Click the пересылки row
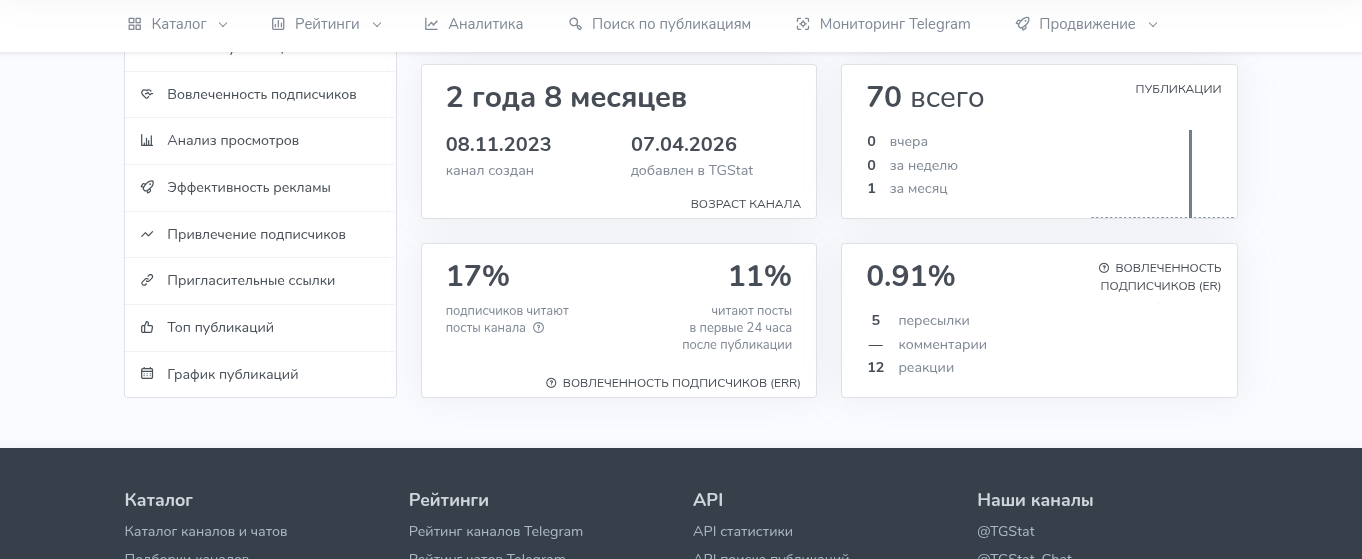This screenshot has width=1362, height=559. tap(919, 321)
